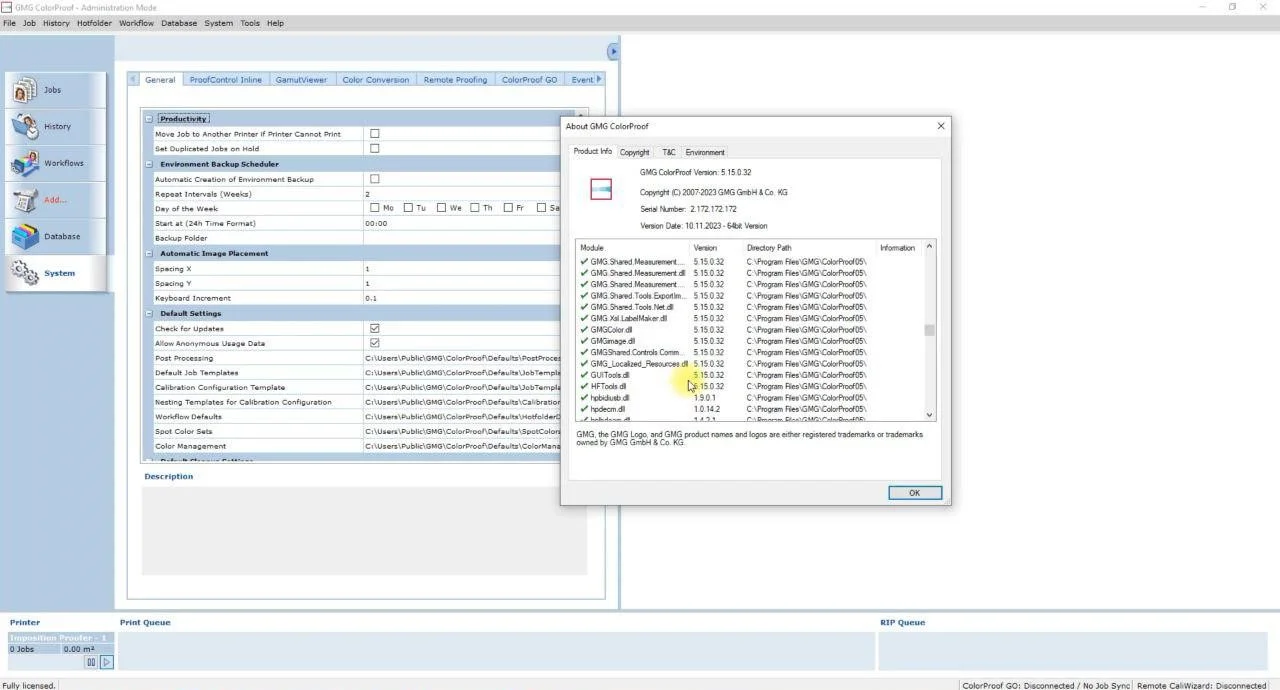This screenshot has height=690, width=1280.
Task: Sort by Version column header
Action: tap(716, 248)
